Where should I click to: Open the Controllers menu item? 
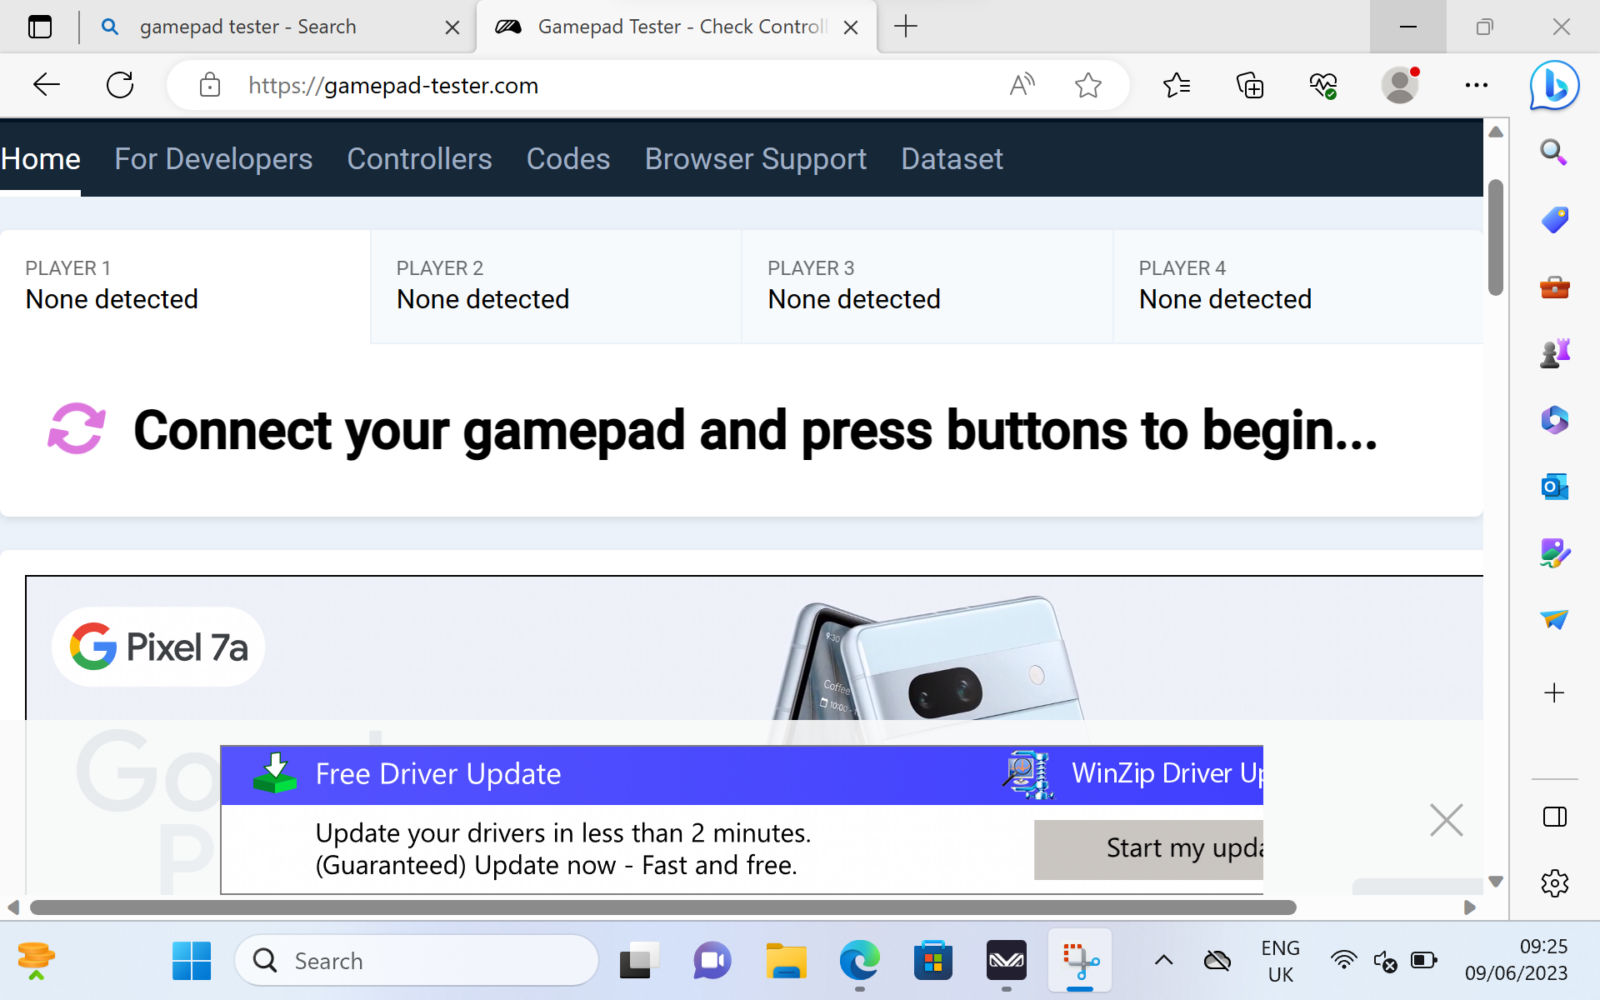click(x=419, y=158)
